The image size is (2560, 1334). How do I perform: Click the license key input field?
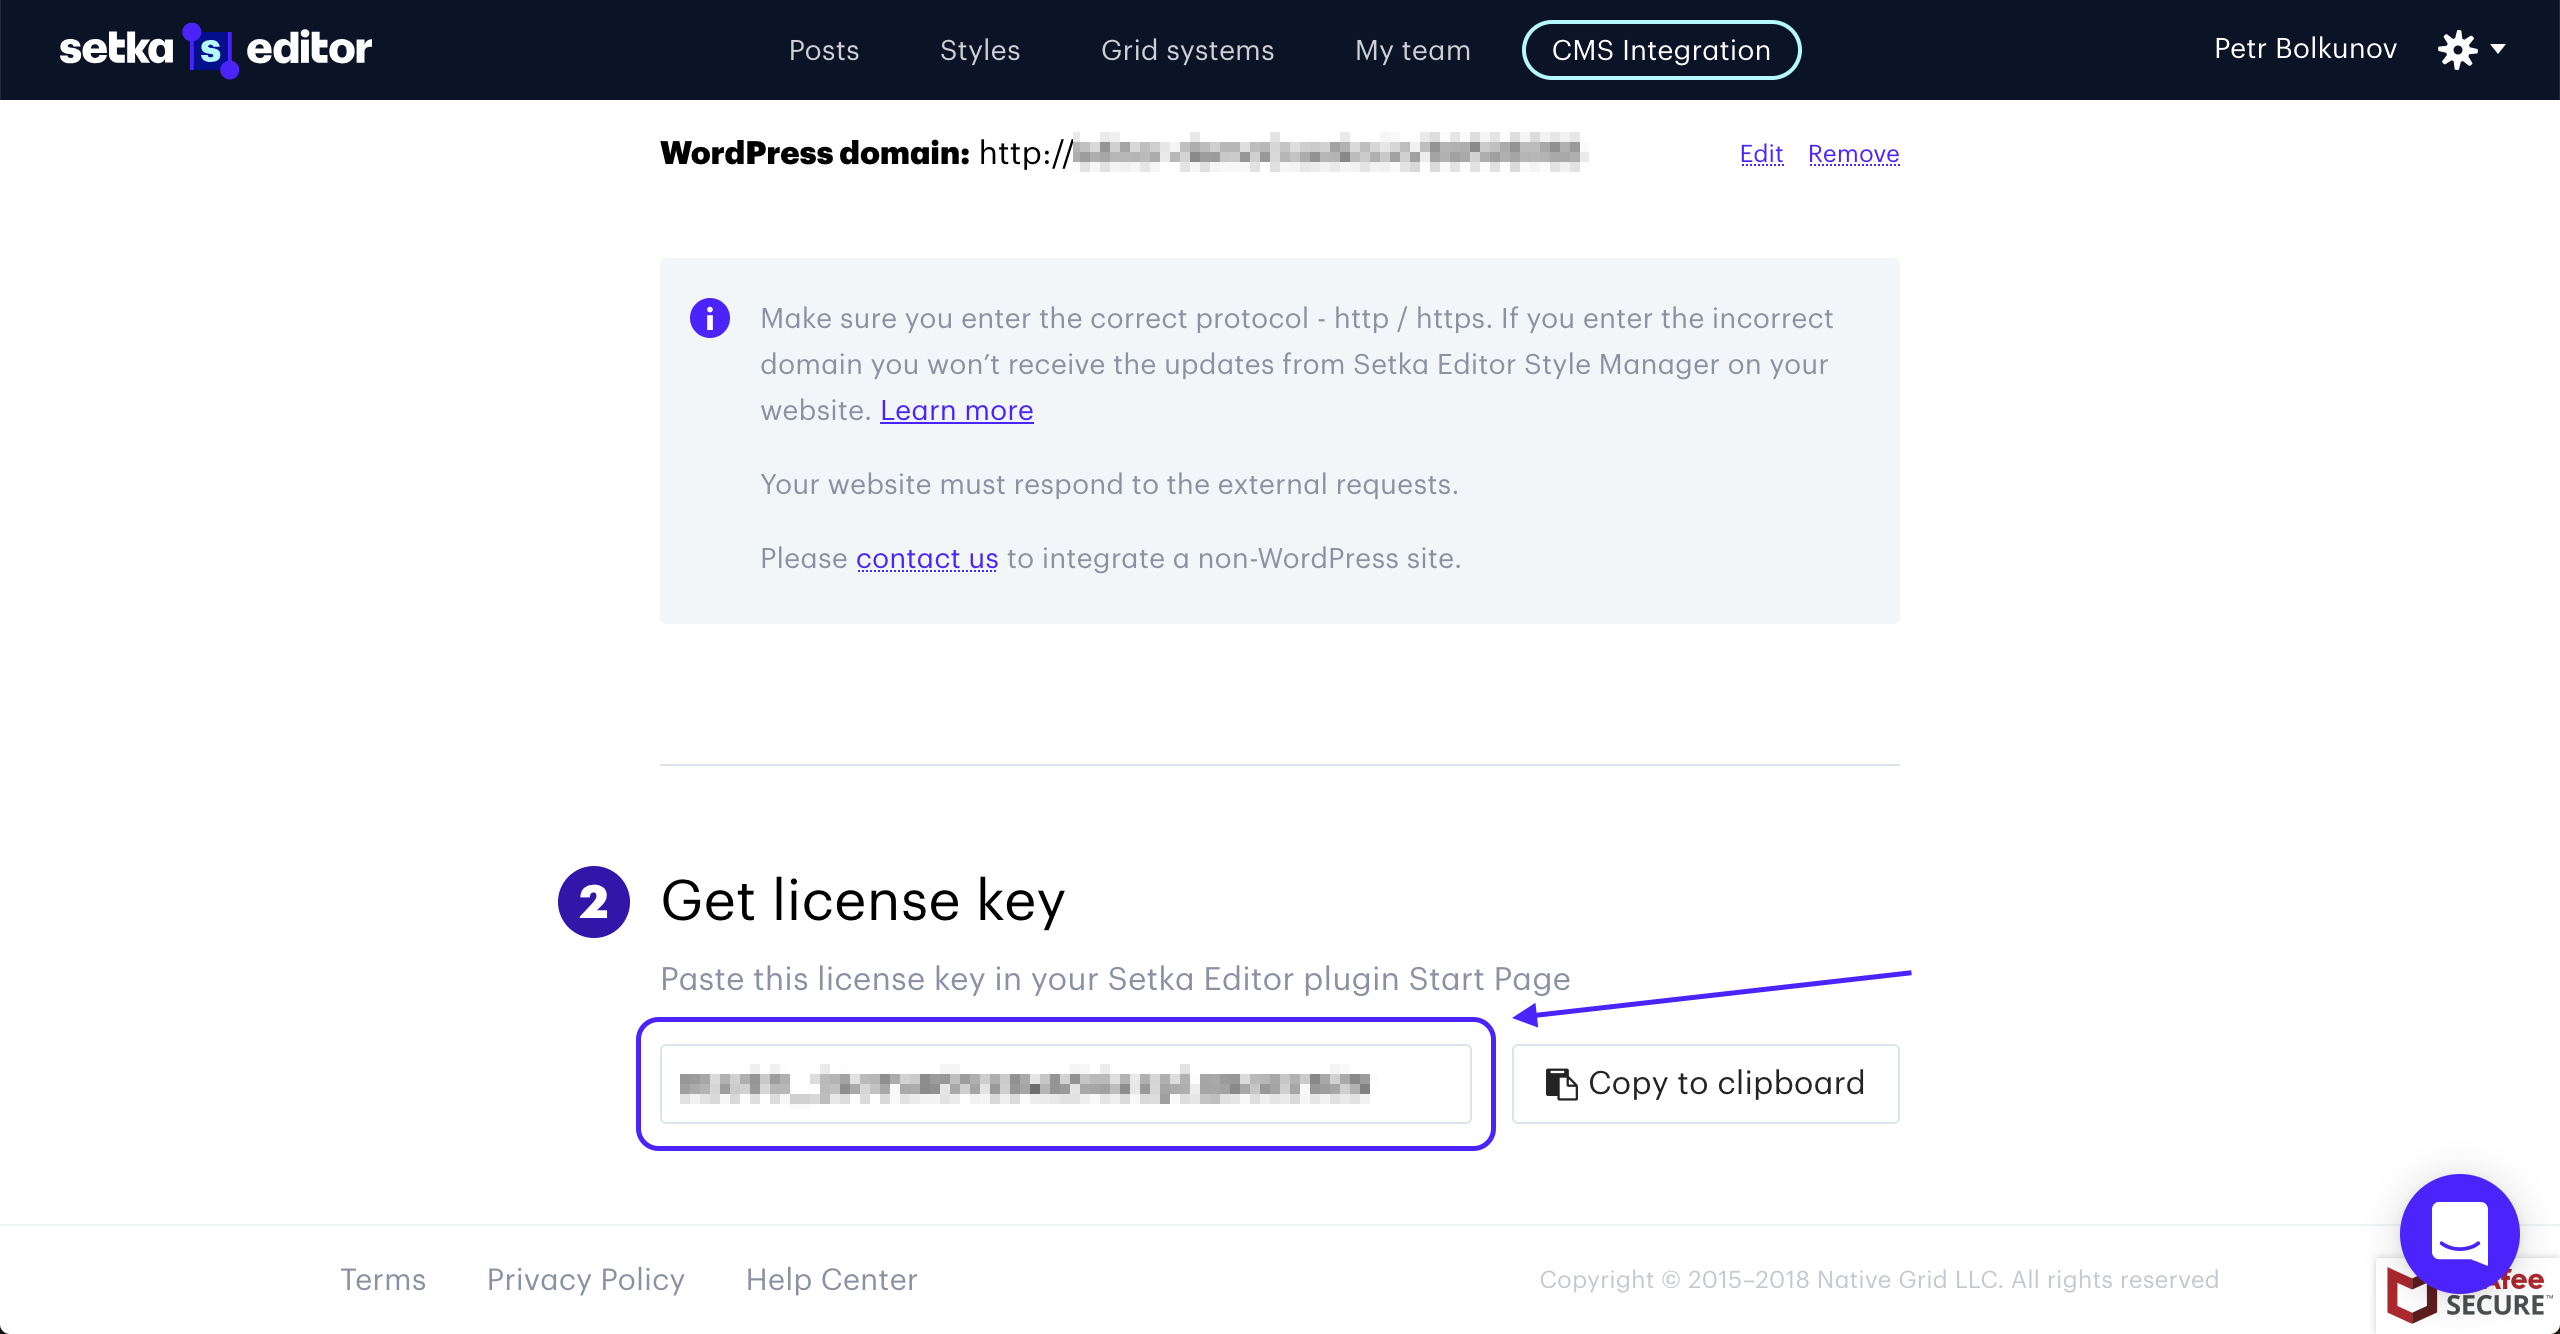(1066, 1084)
